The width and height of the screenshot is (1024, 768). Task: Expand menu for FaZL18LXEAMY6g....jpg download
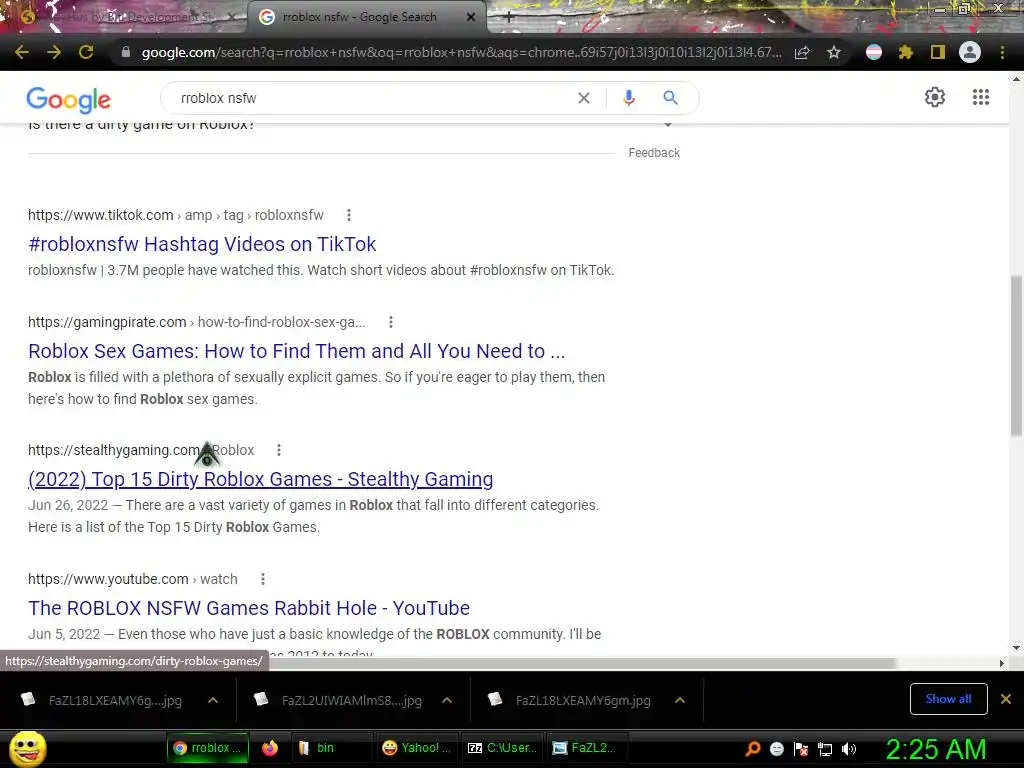213,700
